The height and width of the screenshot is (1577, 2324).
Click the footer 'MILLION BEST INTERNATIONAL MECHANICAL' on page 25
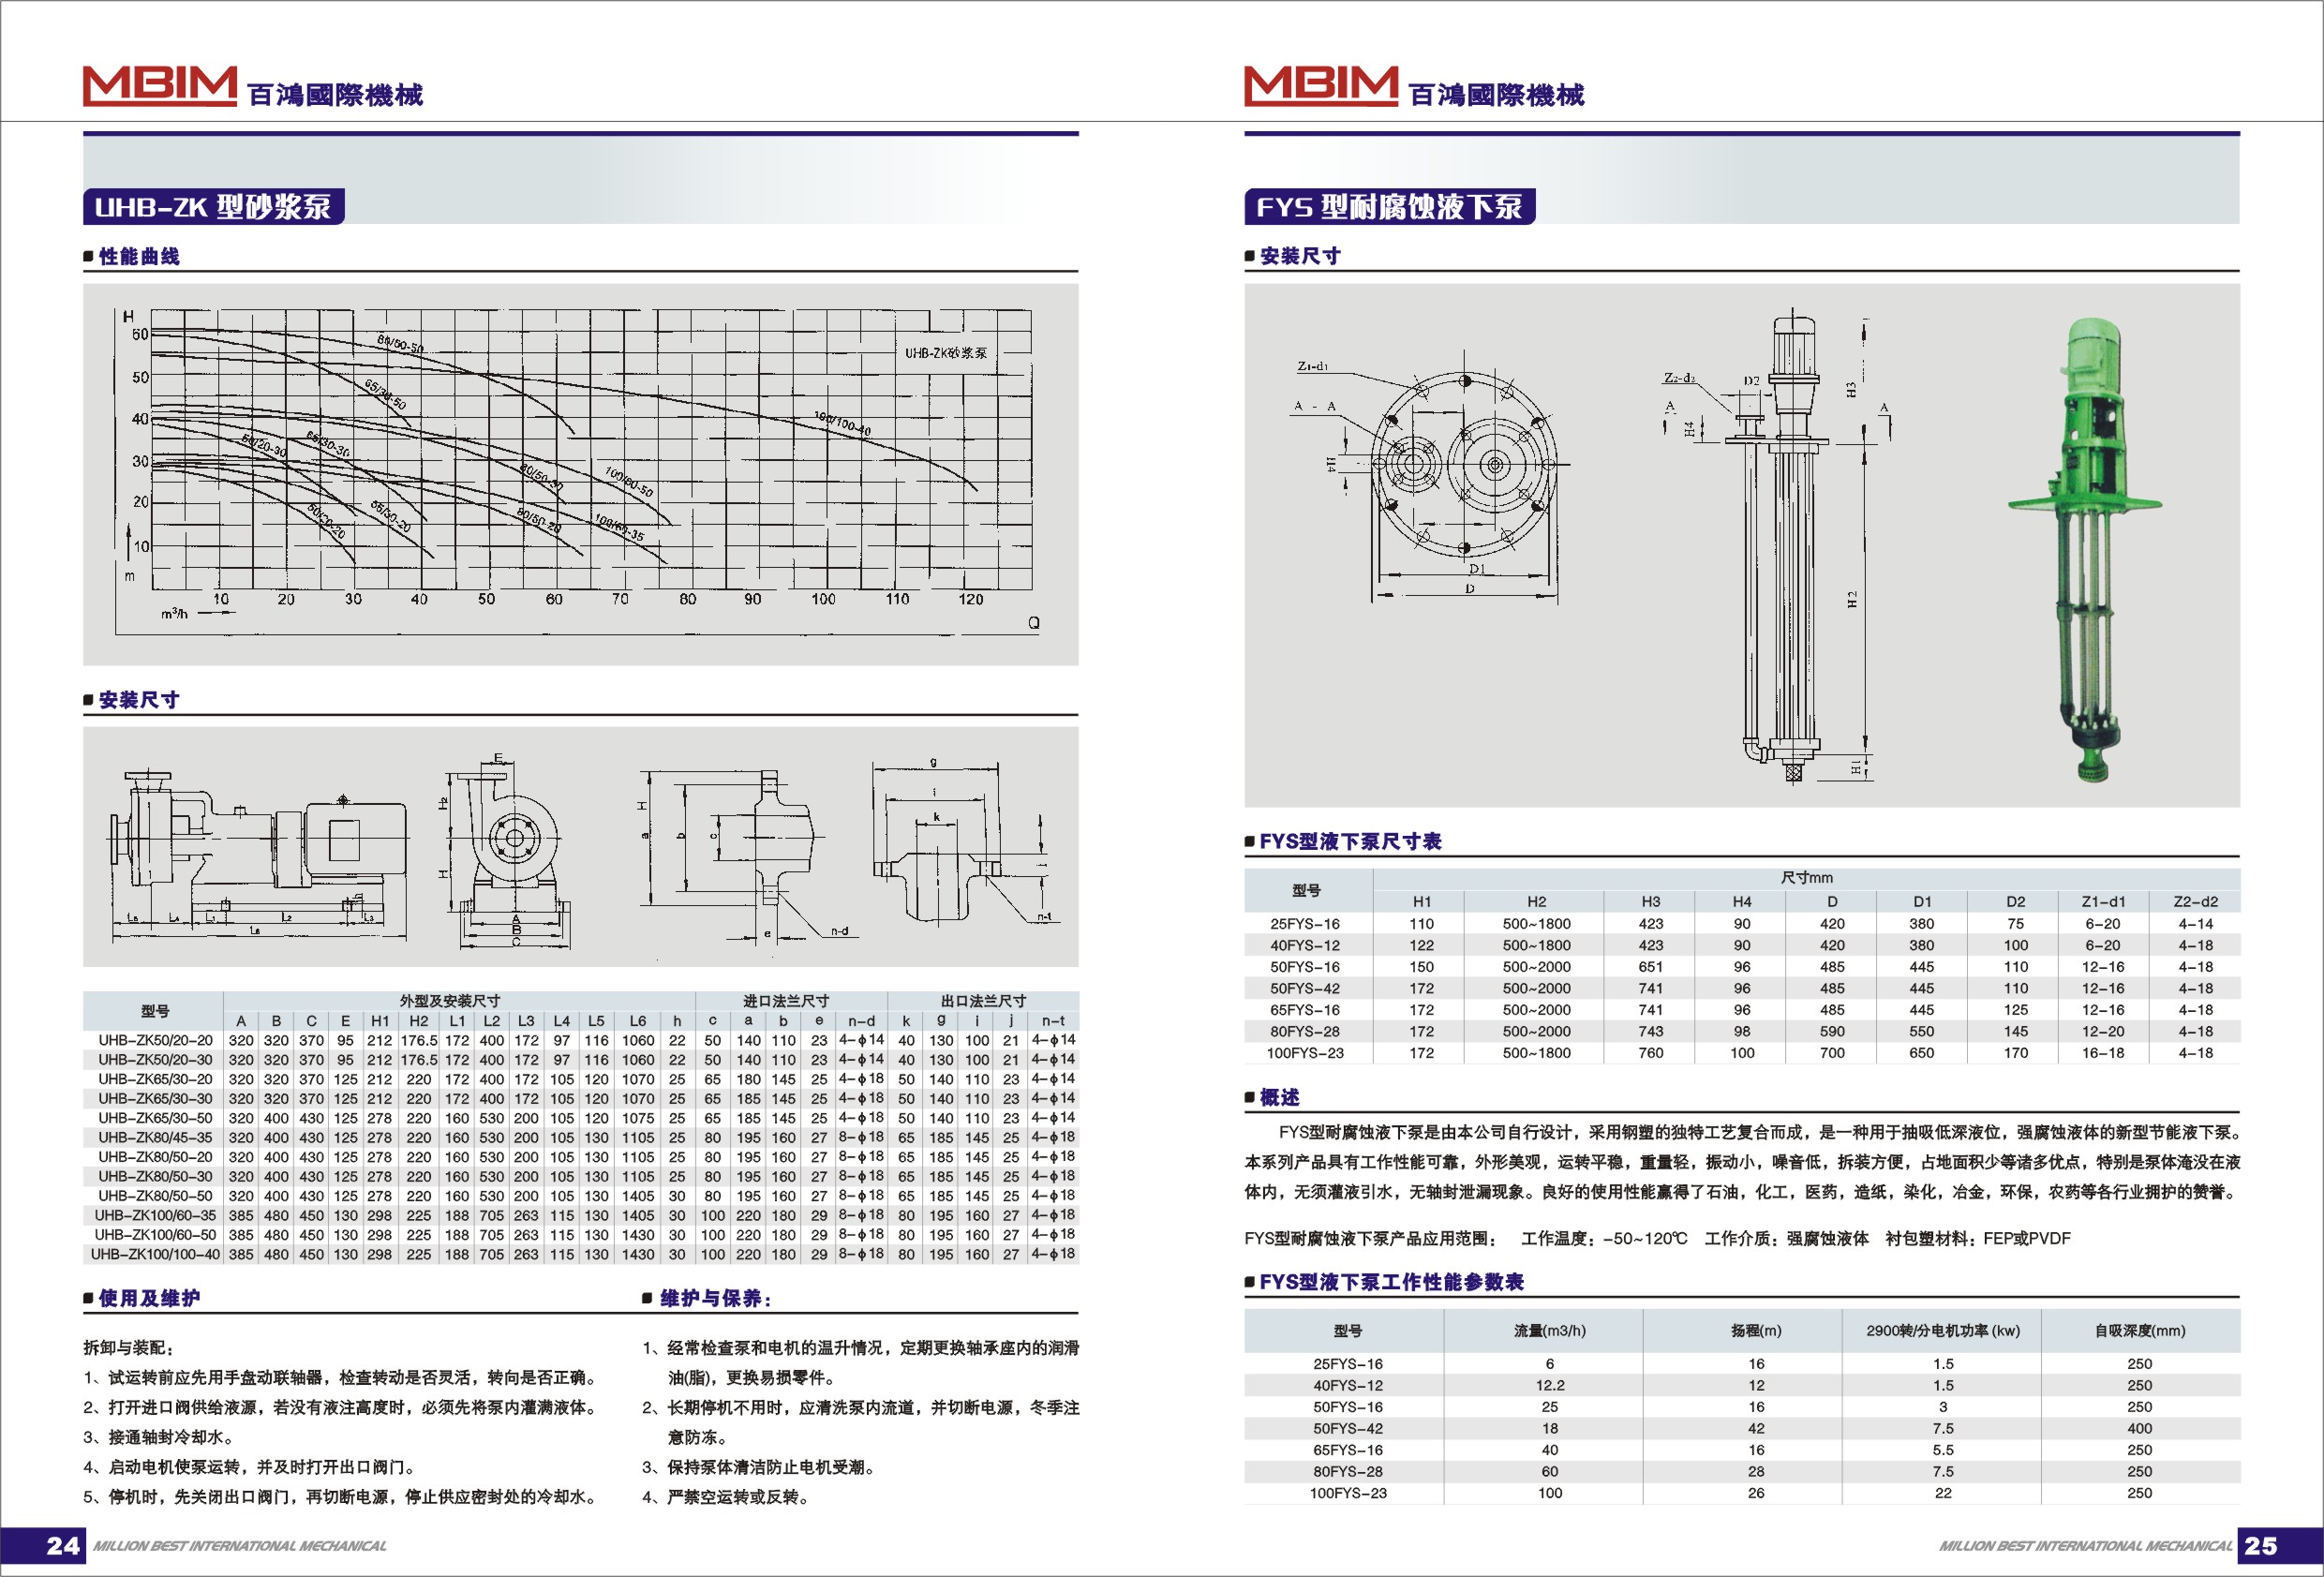pyautogui.click(x=2085, y=1546)
